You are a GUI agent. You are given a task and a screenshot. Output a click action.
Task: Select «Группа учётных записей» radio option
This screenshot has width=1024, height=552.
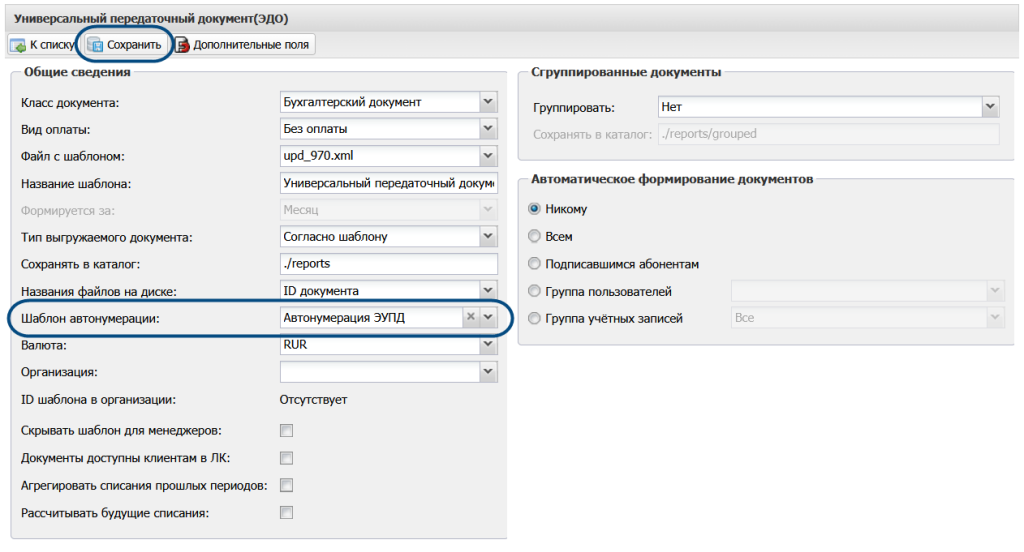[534, 318]
